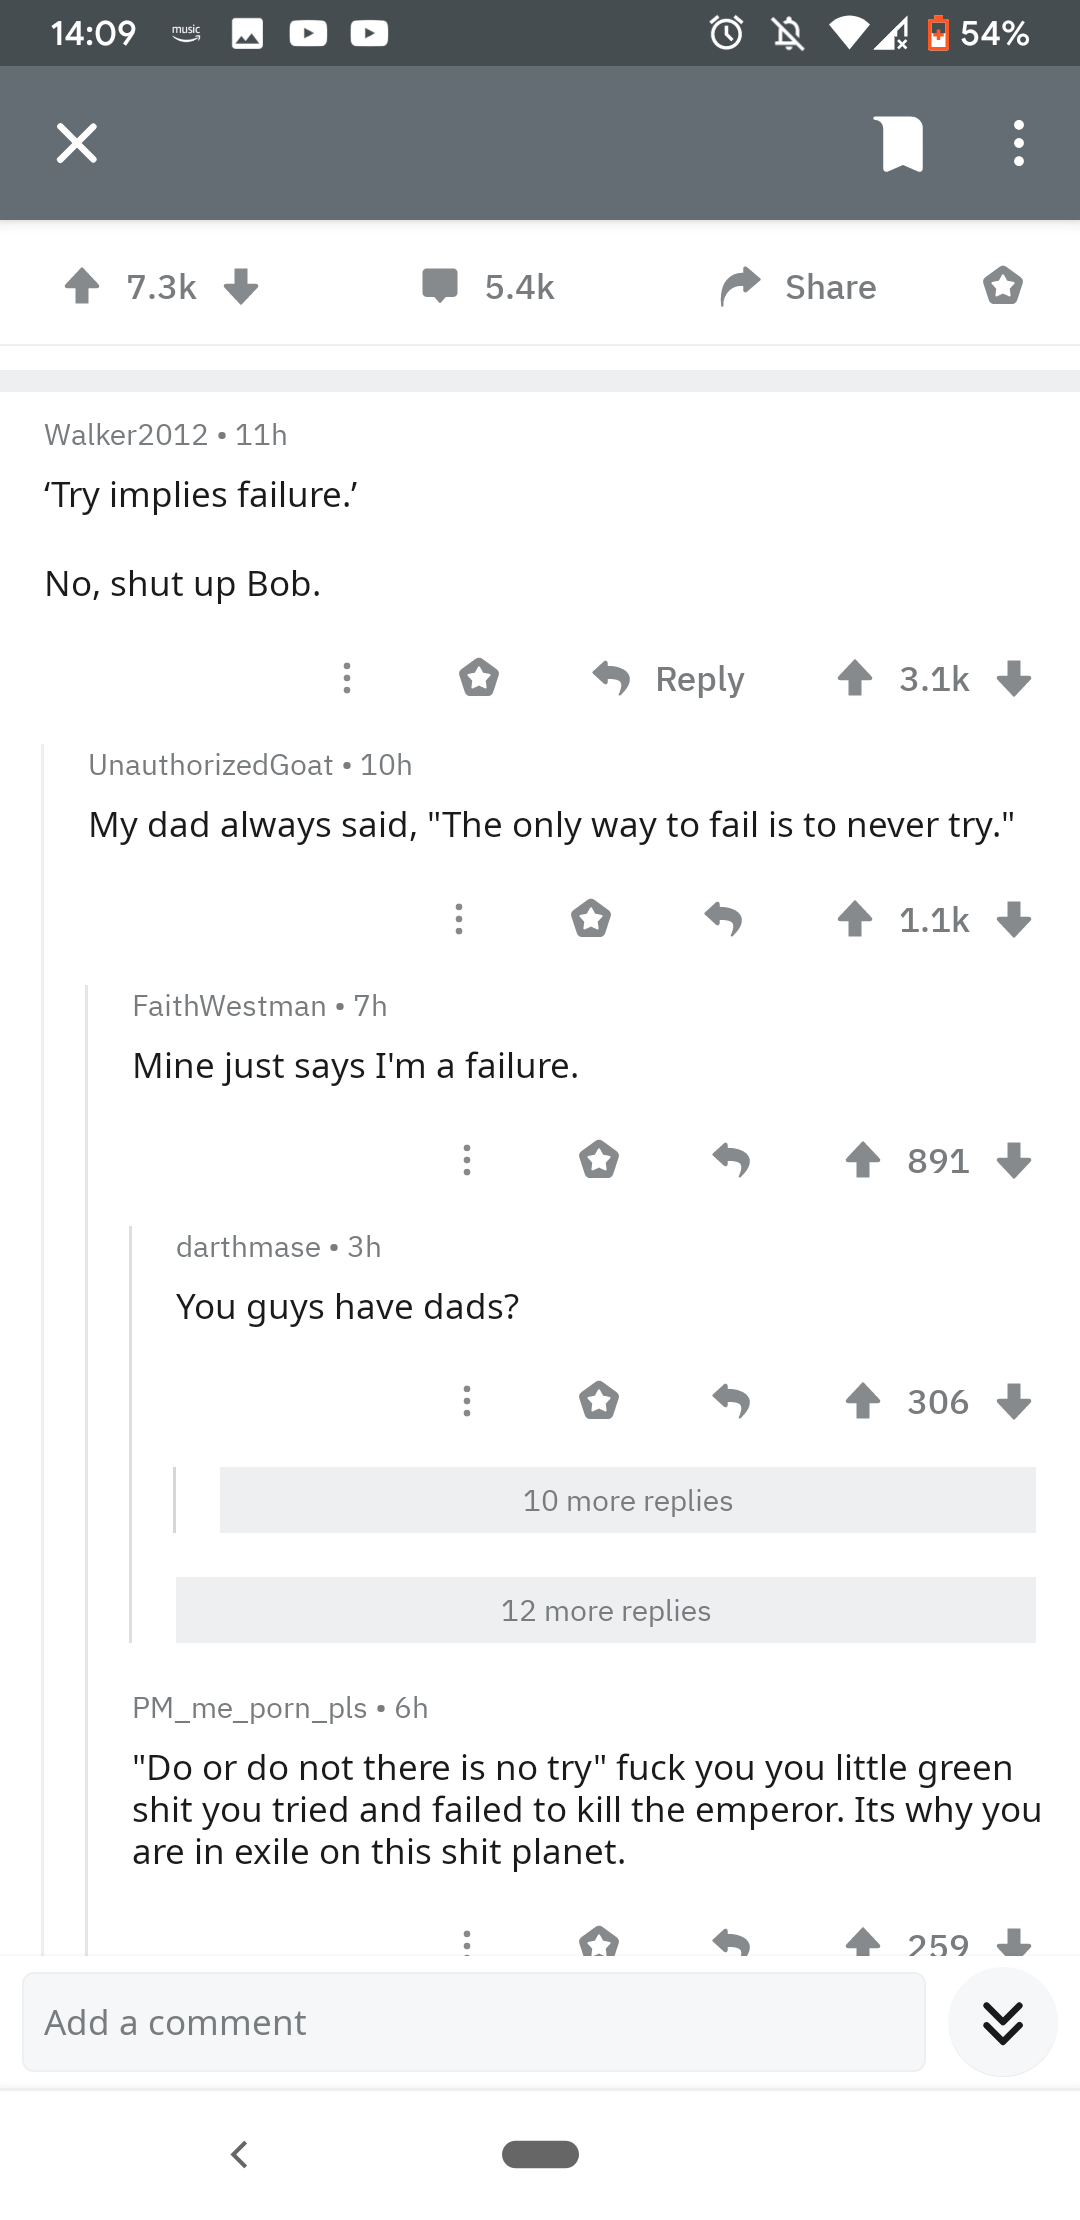Reply to darthmase's comment via reply arrow
The height and width of the screenshot is (2220, 1080).
click(732, 1402)
